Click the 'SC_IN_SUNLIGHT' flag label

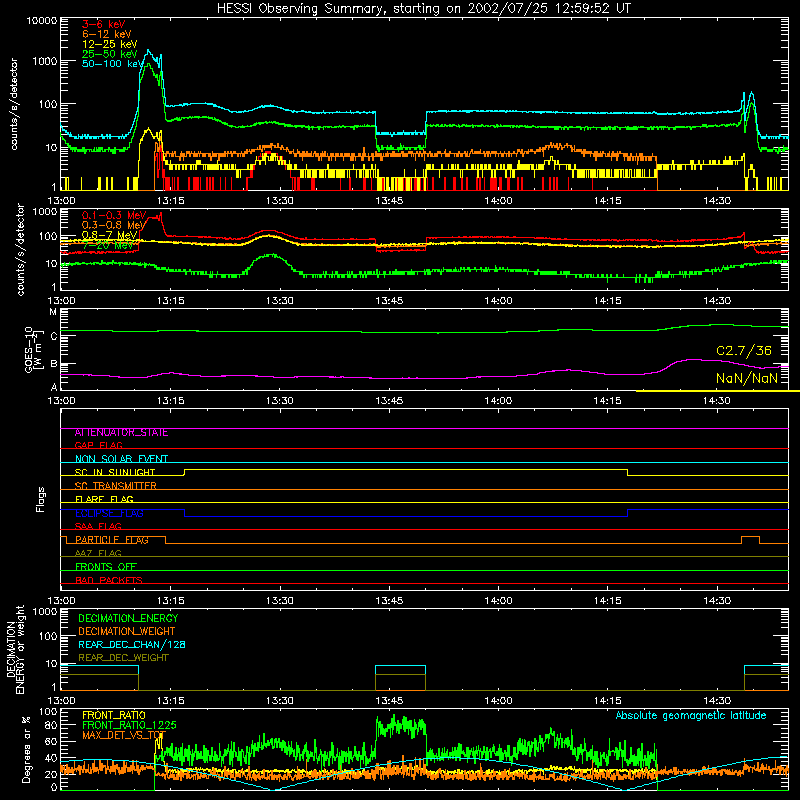115,472
